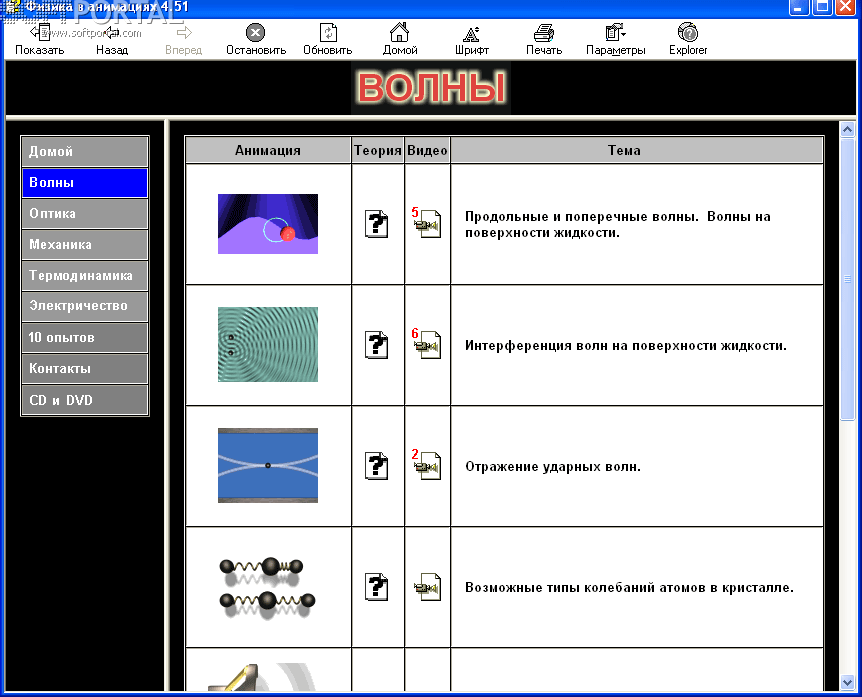This screenshot has height=697, width=862.
Task: Open the 10 опытов section
Action: tap(85, 338)
